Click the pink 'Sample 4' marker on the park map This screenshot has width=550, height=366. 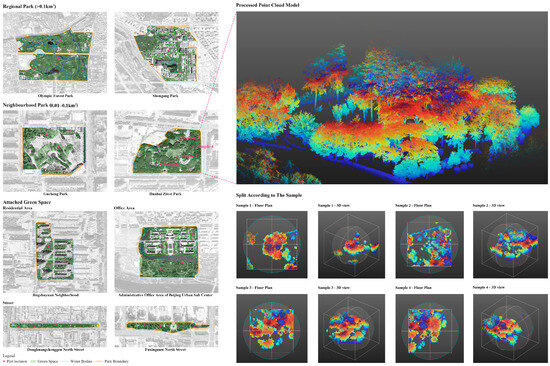(x=203, y=147)
